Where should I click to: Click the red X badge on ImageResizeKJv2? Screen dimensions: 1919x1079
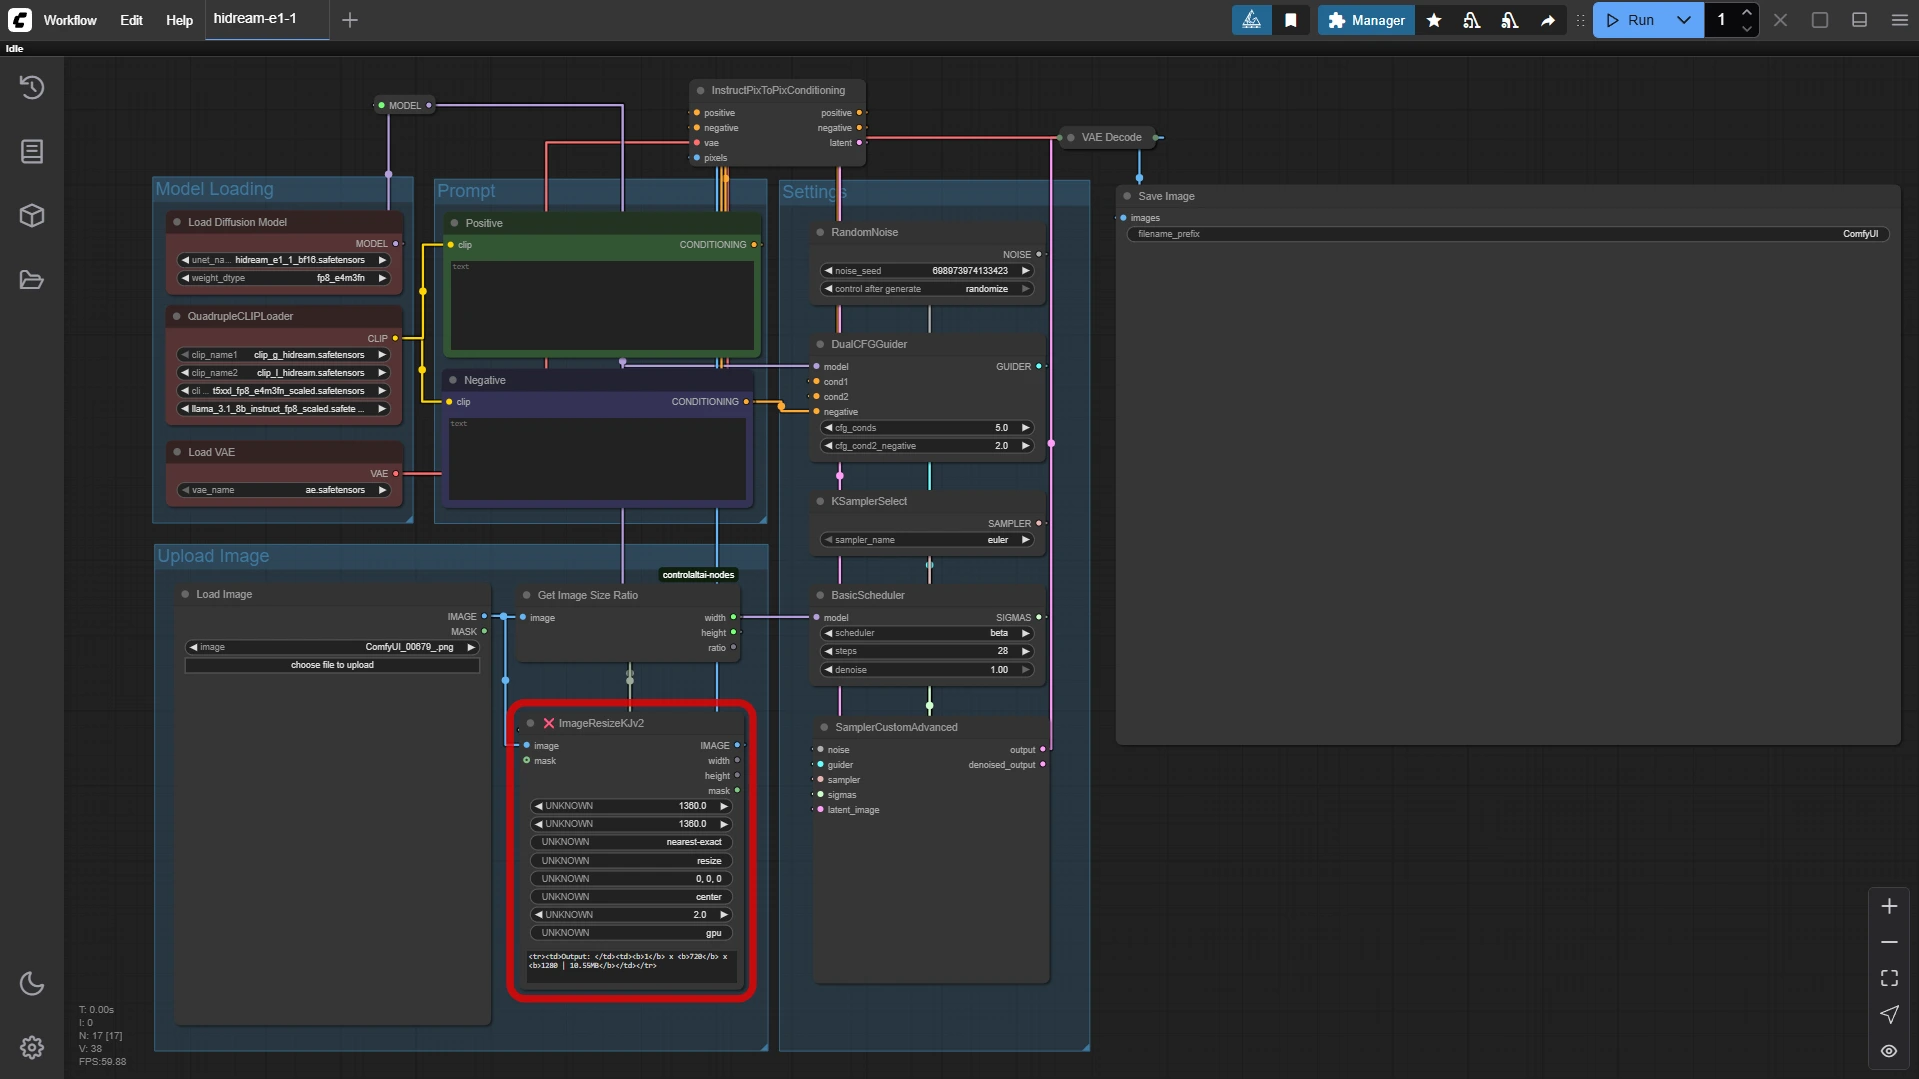pos(548,723)
